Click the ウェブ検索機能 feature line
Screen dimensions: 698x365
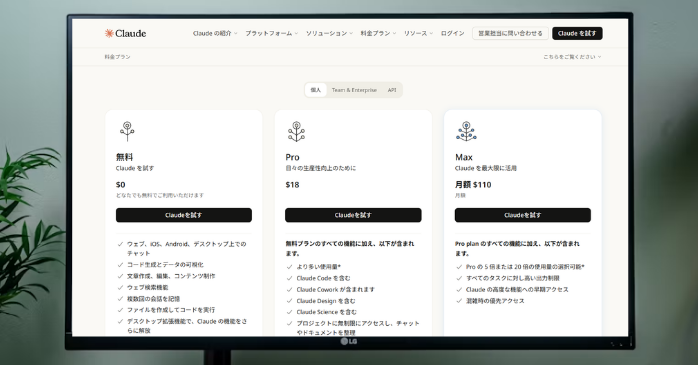[x=148, y=288]
